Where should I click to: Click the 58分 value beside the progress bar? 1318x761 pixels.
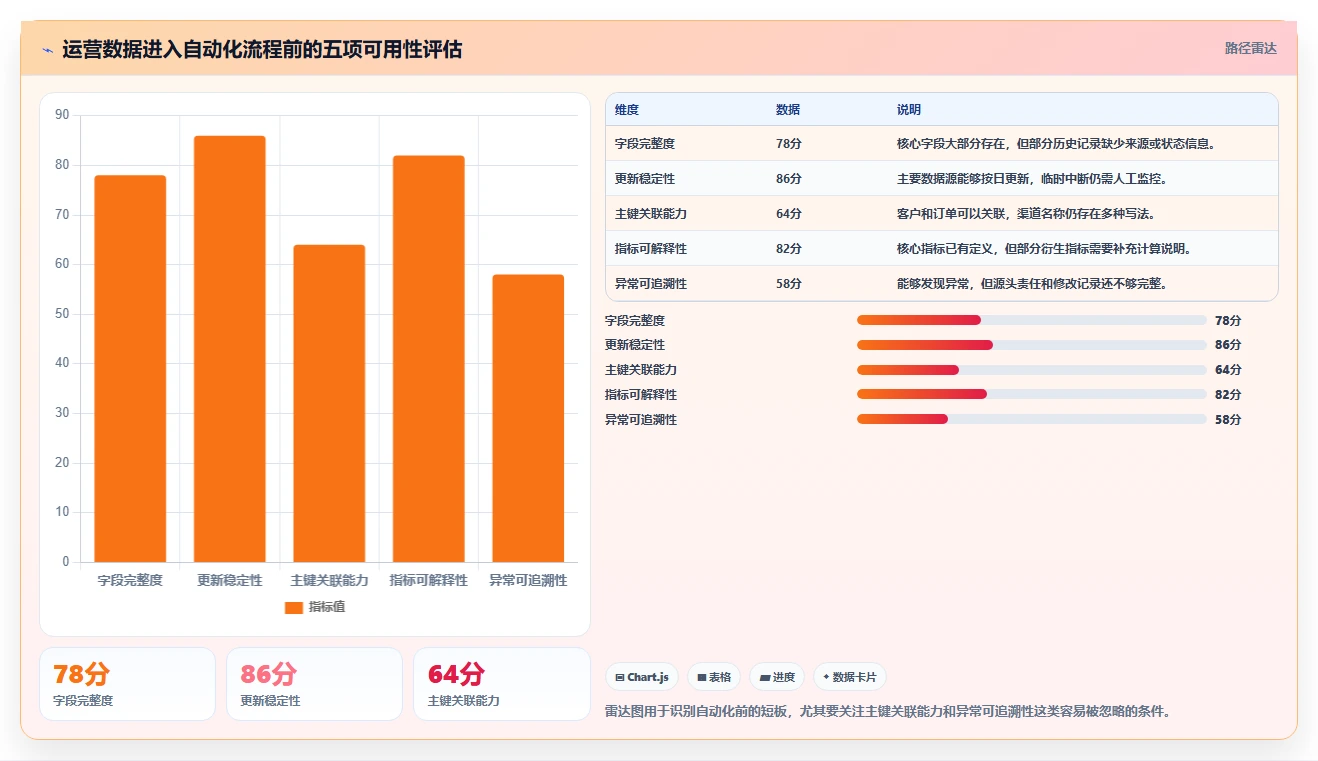tap(1228, 420)
